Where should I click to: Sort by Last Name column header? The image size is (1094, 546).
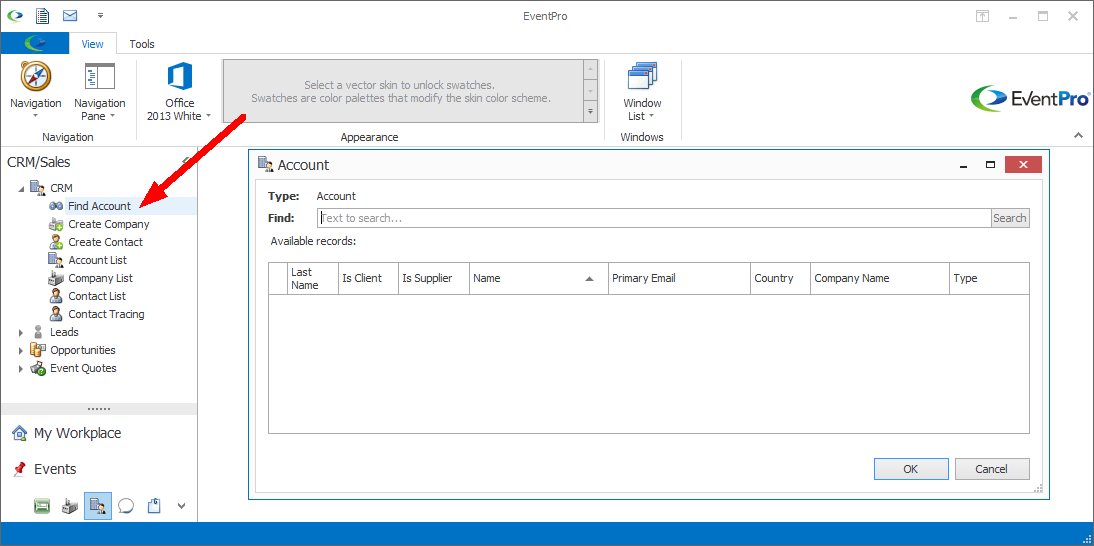click(x=313, y=278)
